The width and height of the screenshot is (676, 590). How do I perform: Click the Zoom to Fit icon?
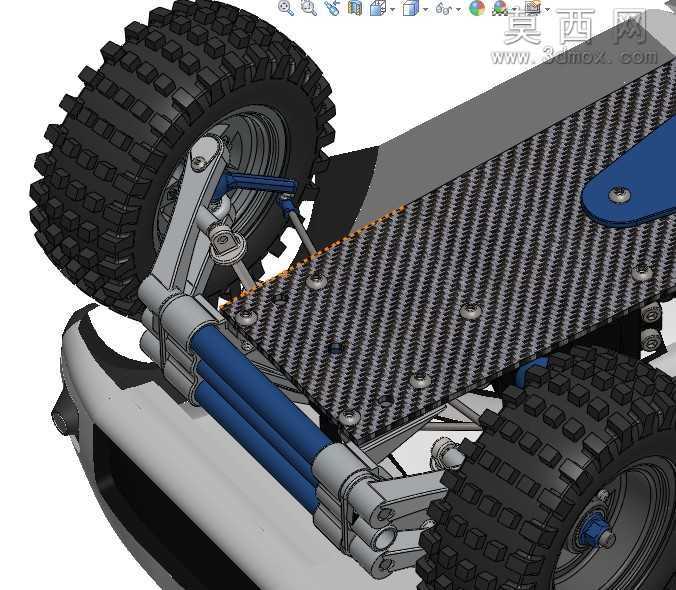(286, 7)
